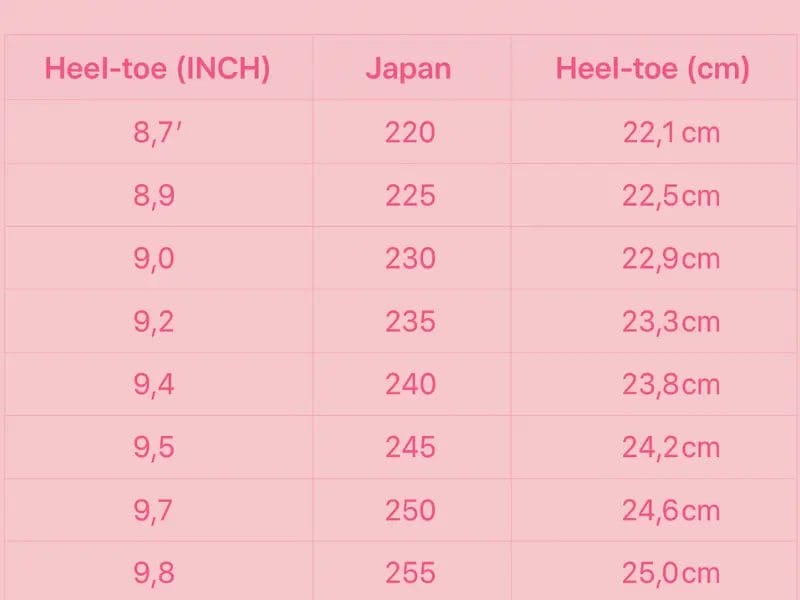Select the 24,6 cm cell
The height and width of the screenshot is (600, 800).
670,510
